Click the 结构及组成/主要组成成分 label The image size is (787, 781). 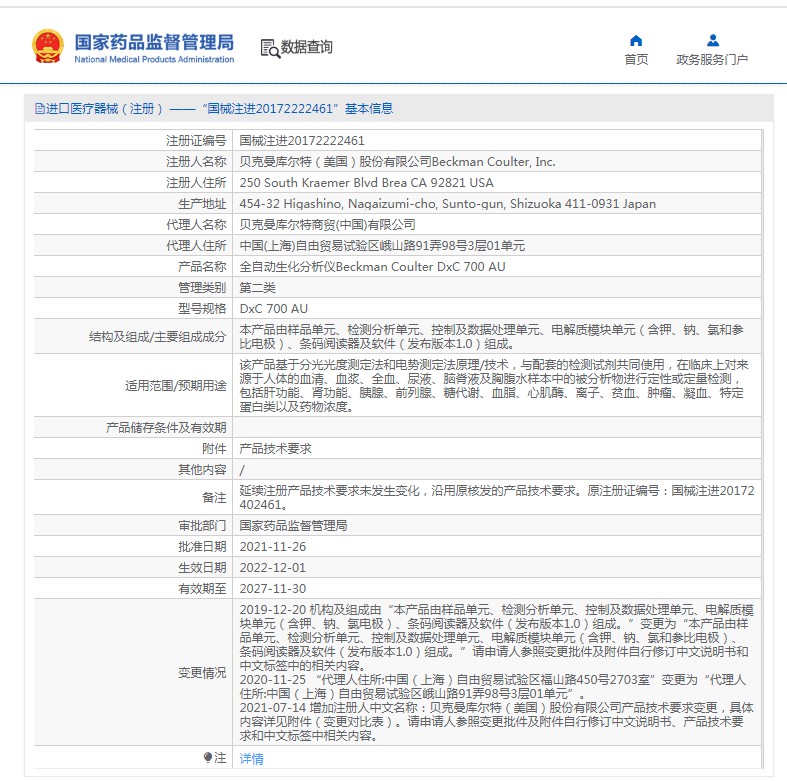158,337
